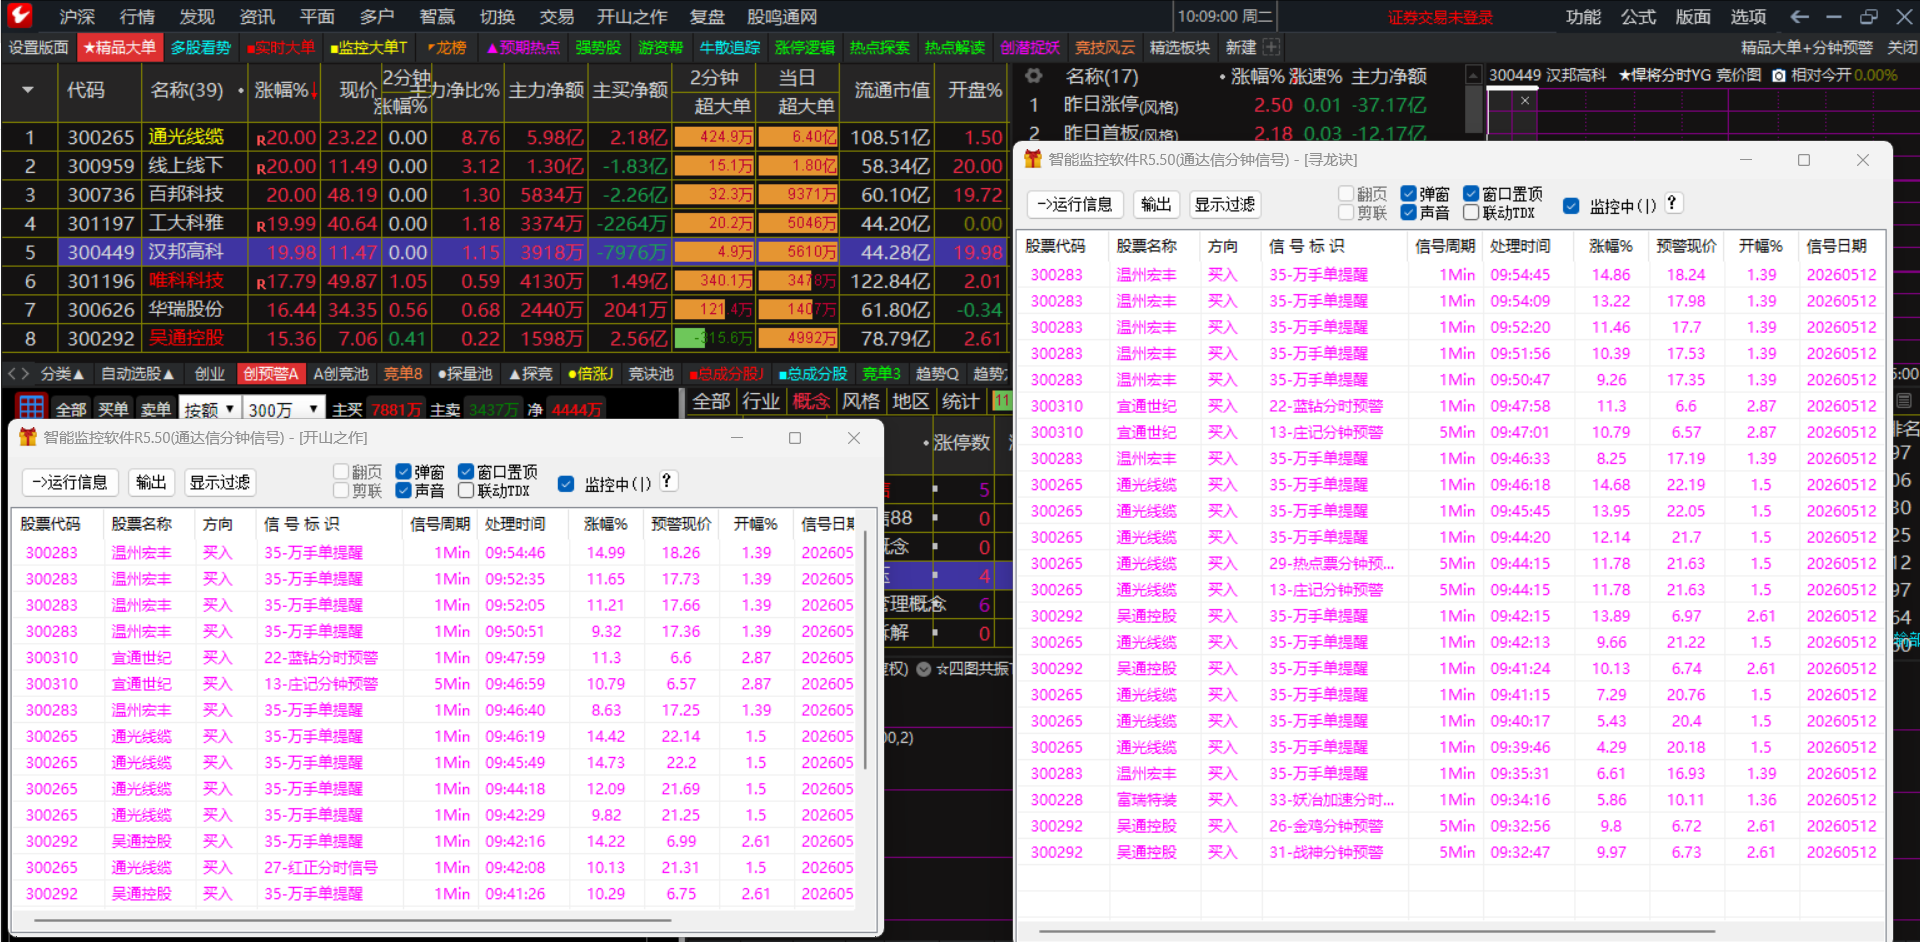The height and width of the screenshot is (942, 1920).
Task: Click help question mark in 寻龙诀 window
Action: (1671, 203)
